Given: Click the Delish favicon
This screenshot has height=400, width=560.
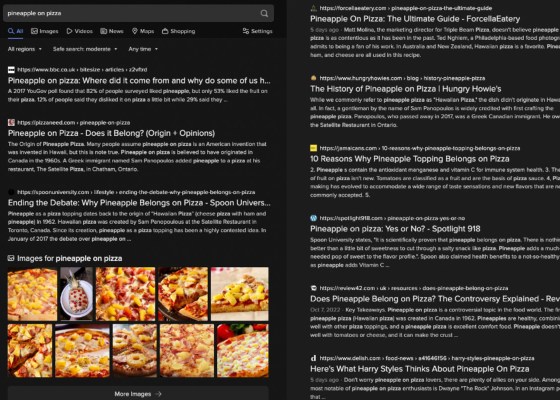Looking at the screenshot, I should click(x=314, y=358).
